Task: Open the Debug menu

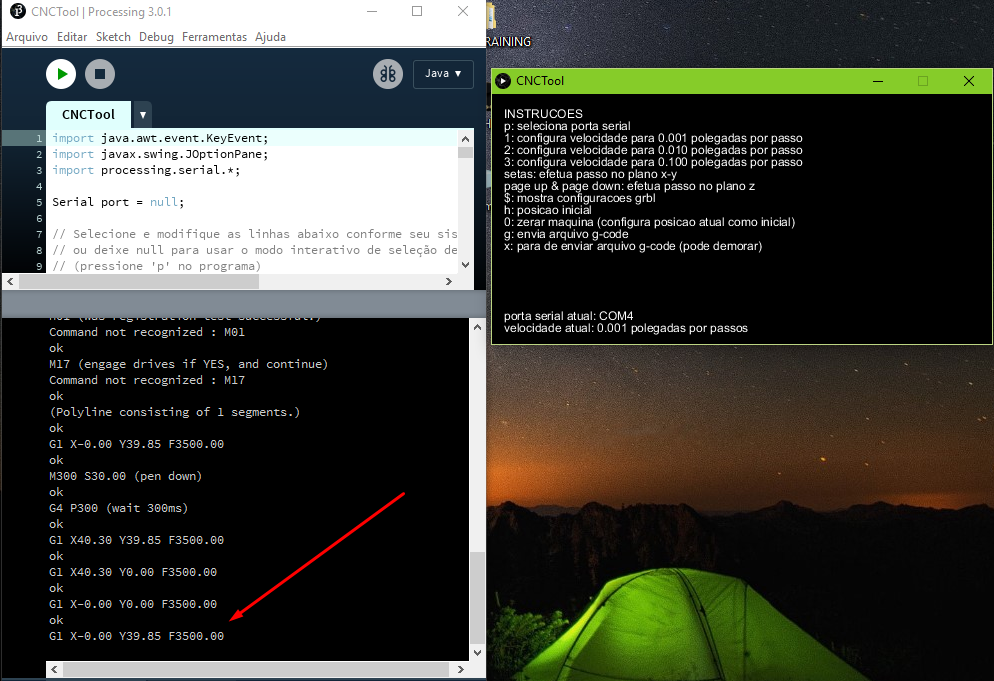Action: [x=156, y=37]
